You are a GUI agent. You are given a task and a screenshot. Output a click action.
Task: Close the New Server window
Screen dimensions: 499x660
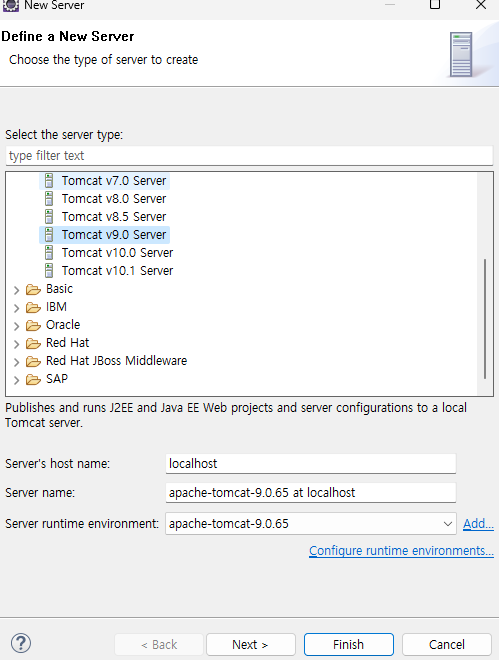(x=481, y=5)
